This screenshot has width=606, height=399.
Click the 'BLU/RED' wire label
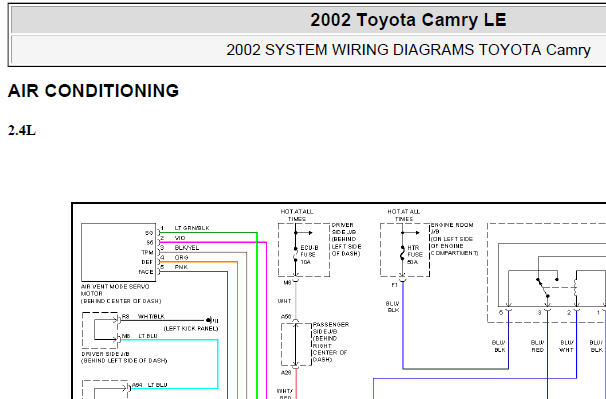pyautogui.click(x=538, y=346)
